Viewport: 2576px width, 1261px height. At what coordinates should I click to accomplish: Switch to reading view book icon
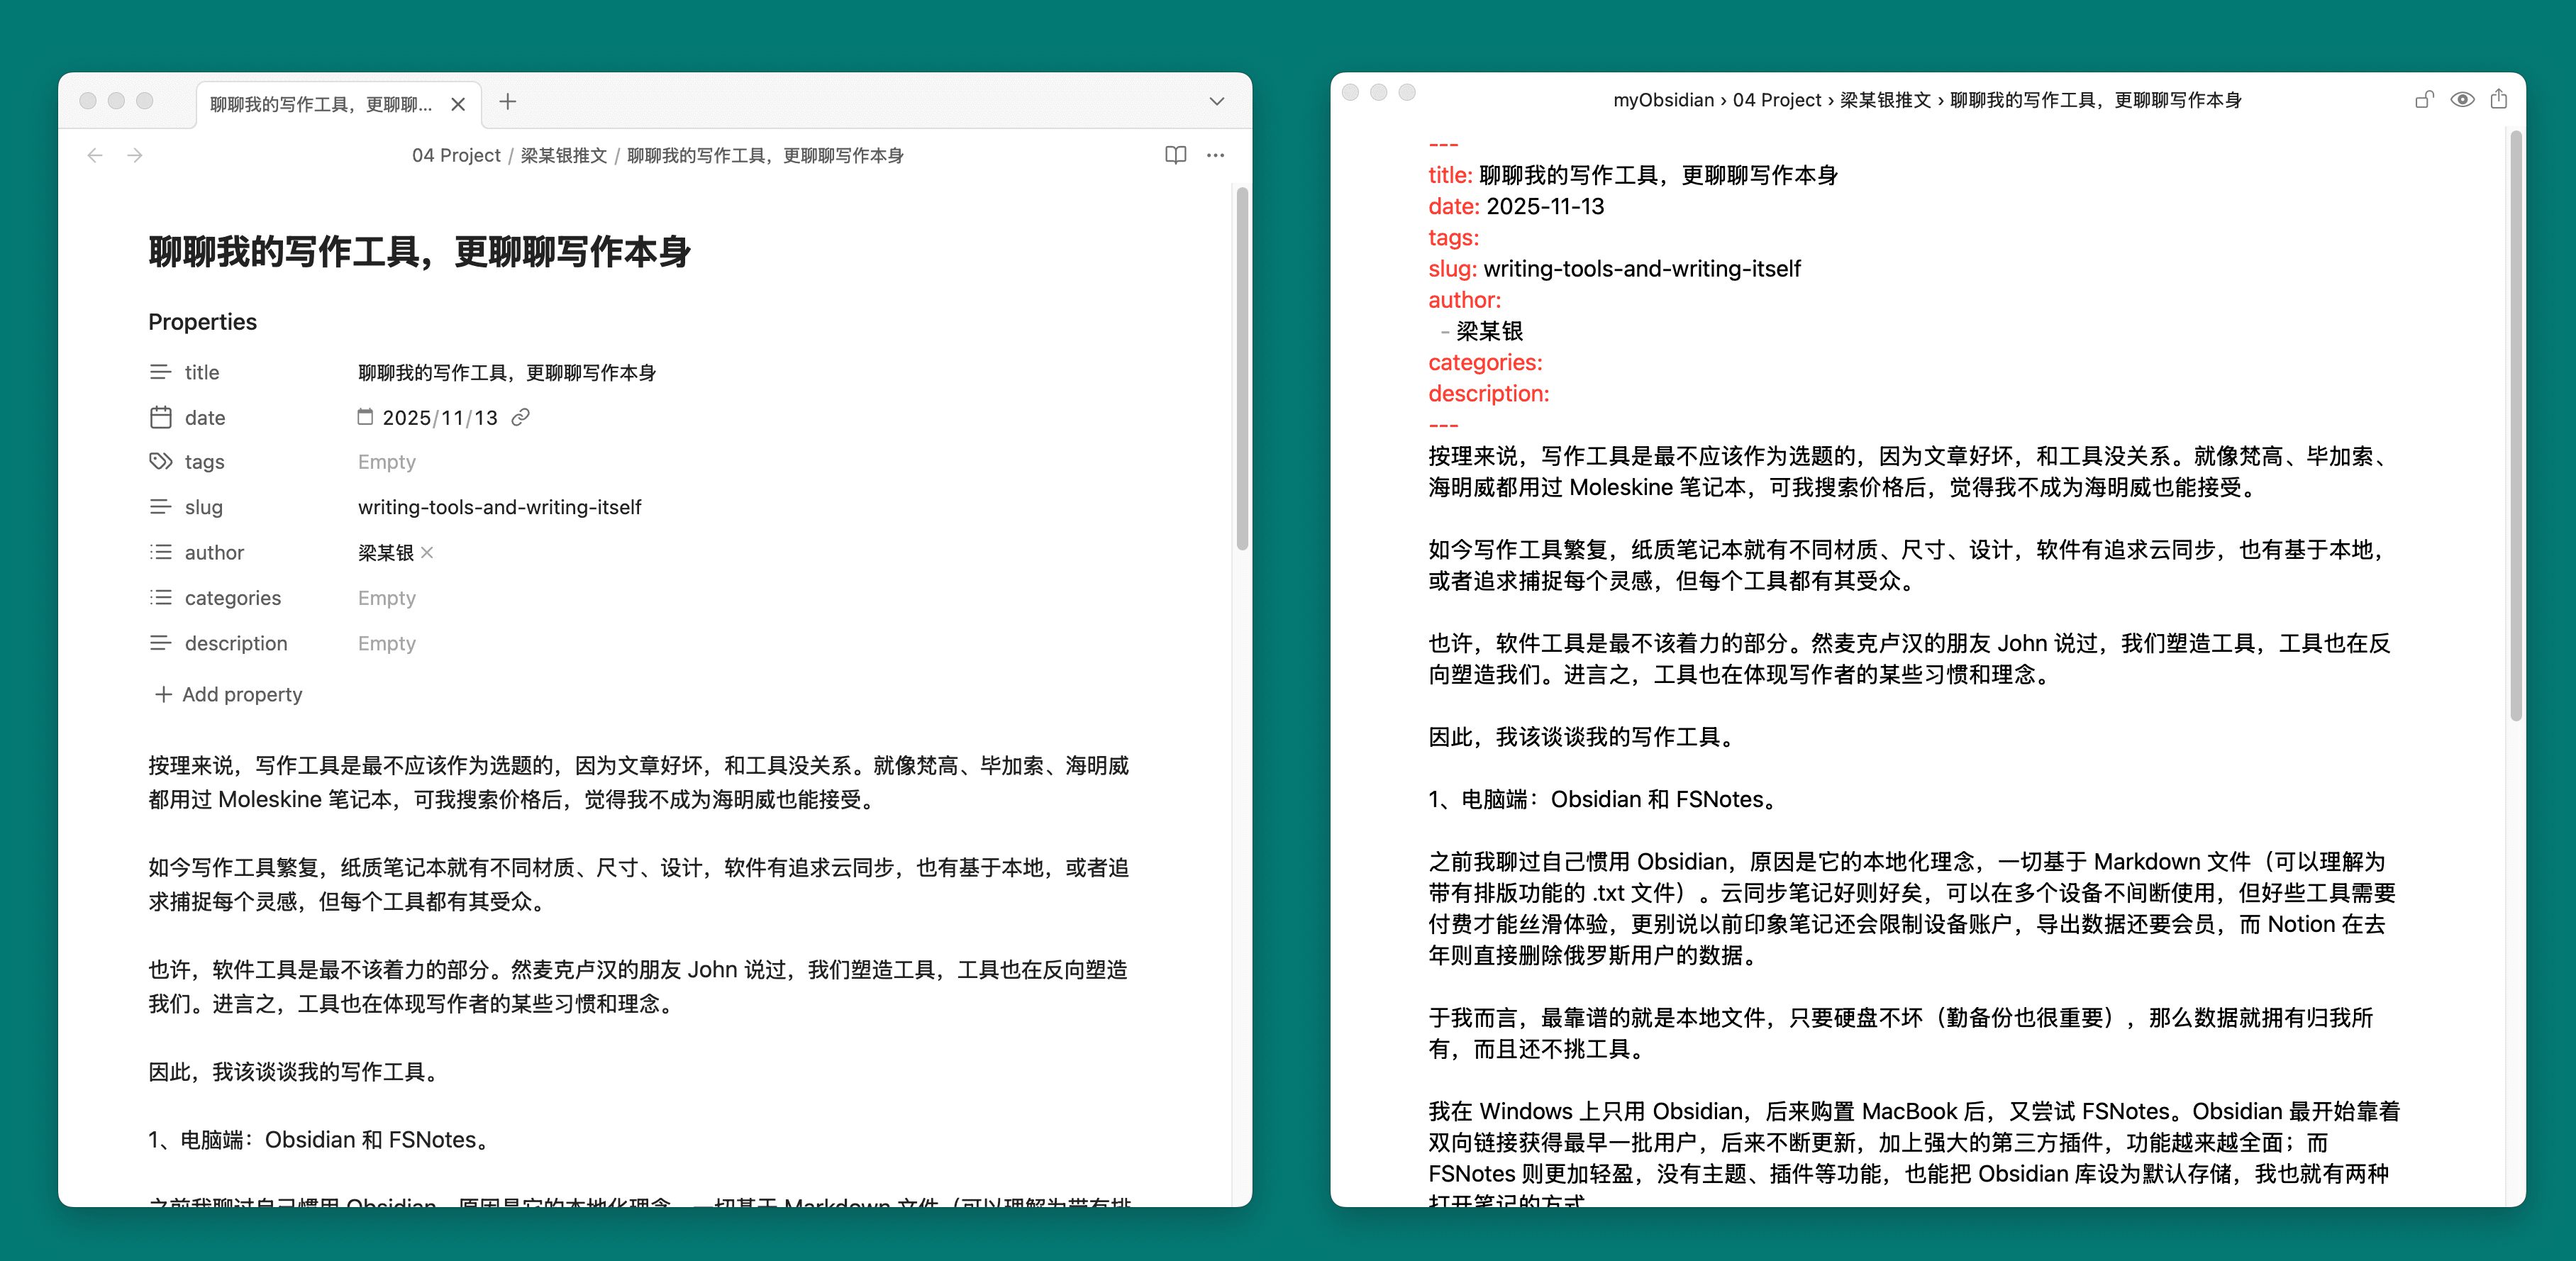coord(1175,155)
